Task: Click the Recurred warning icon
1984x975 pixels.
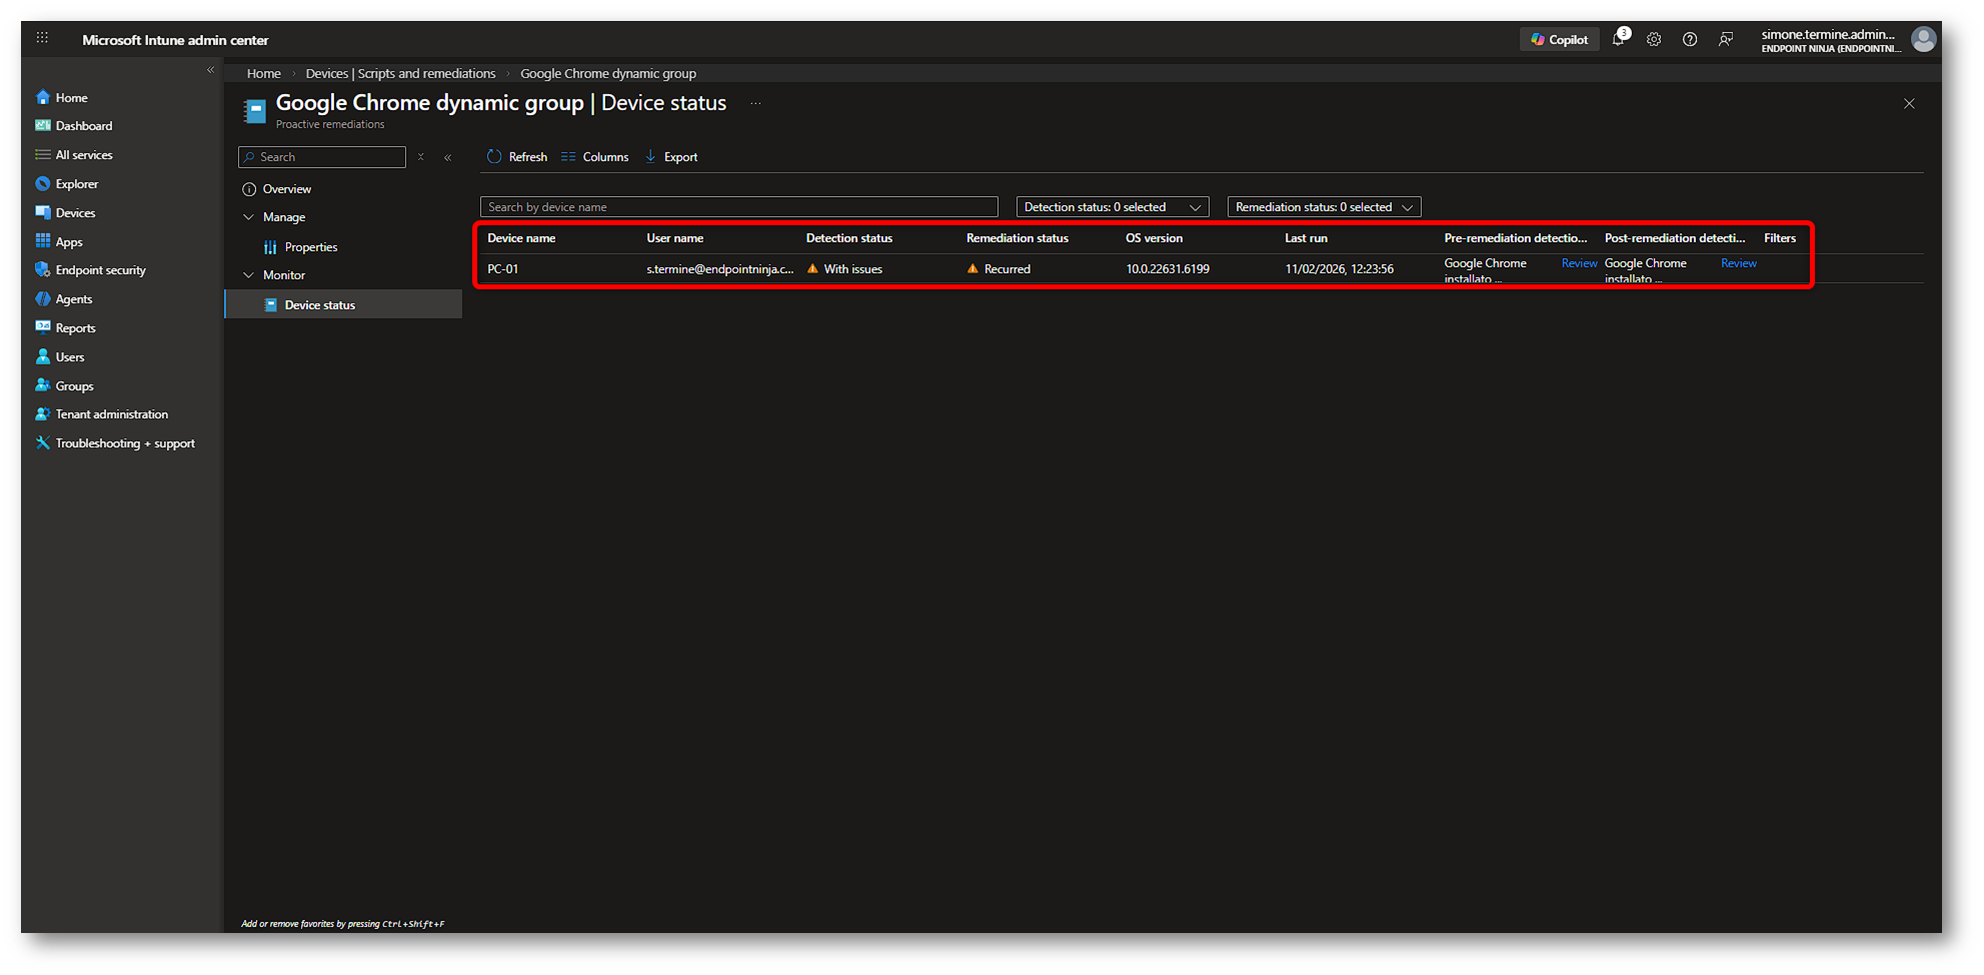Action: [x=973, y=269]
